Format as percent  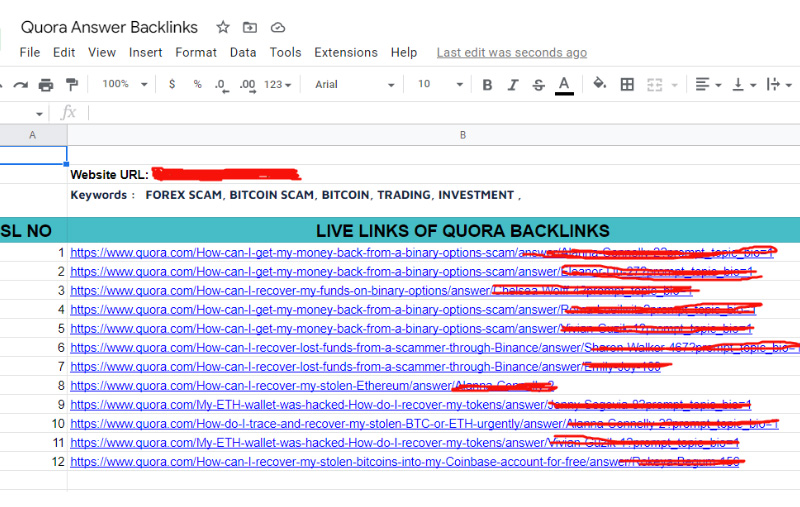click(197, 84)
